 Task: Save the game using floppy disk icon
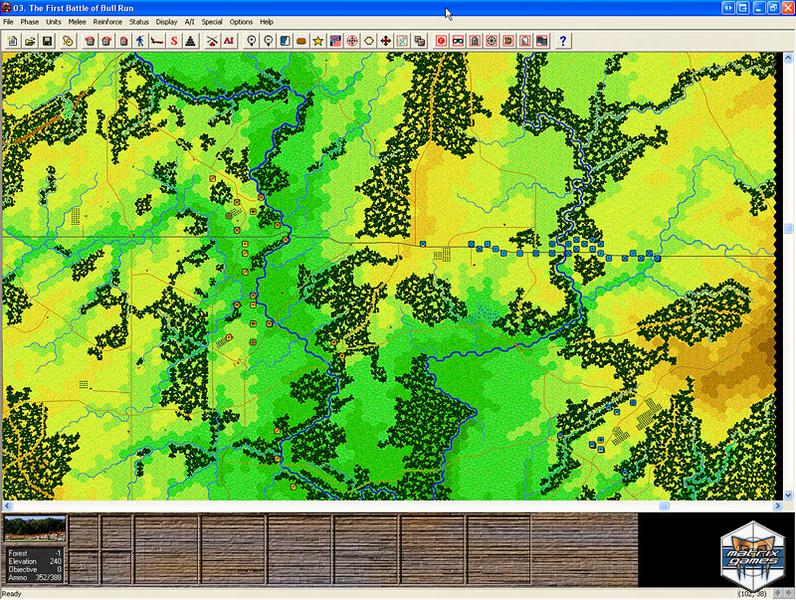click(x=47, y=41)
